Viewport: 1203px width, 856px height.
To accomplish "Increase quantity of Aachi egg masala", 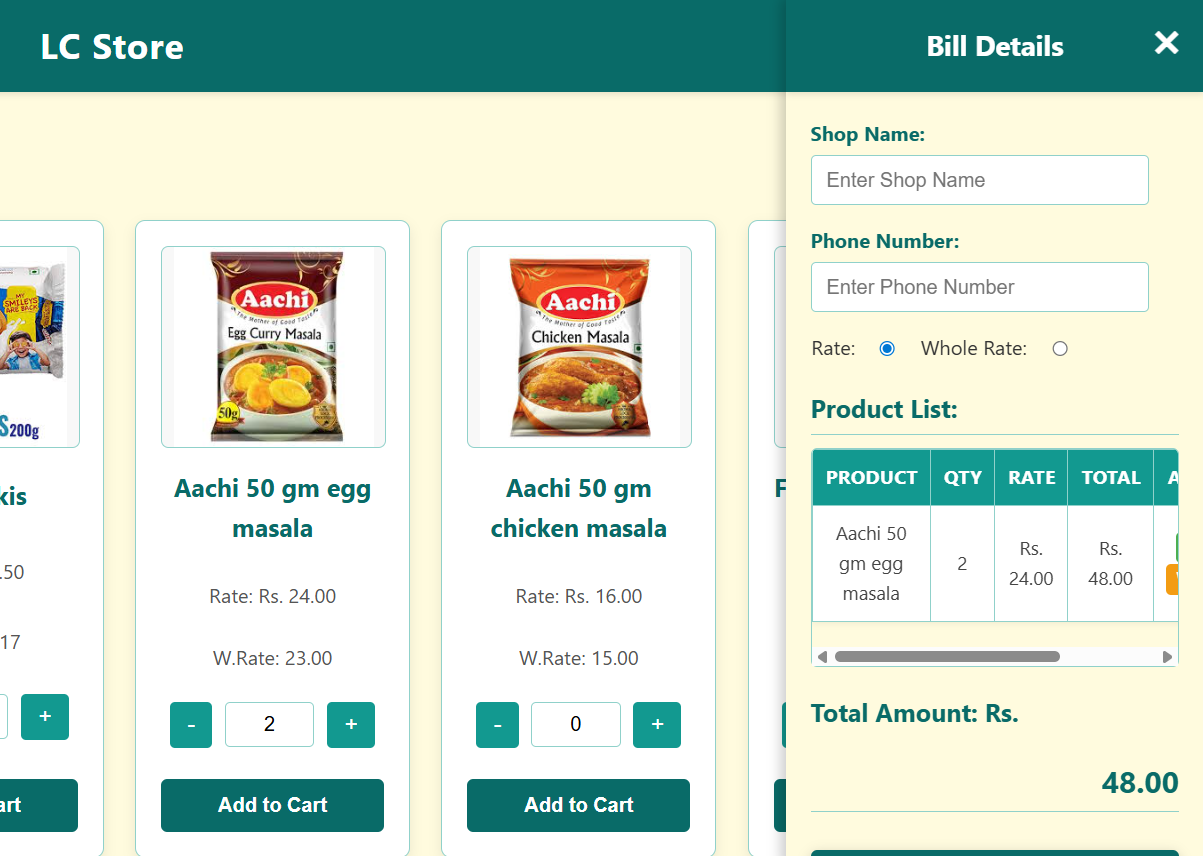I will pos(351,725).
